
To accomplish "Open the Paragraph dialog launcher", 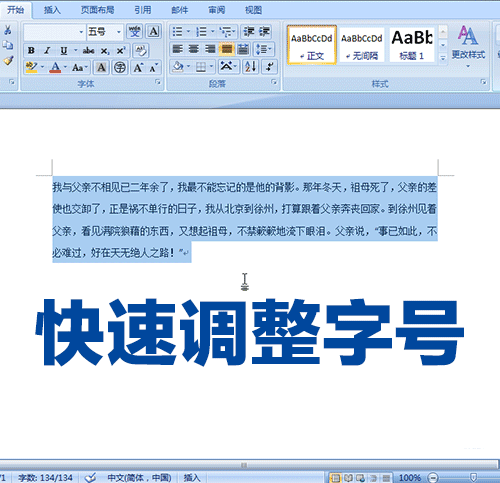I will pos(274,82).
